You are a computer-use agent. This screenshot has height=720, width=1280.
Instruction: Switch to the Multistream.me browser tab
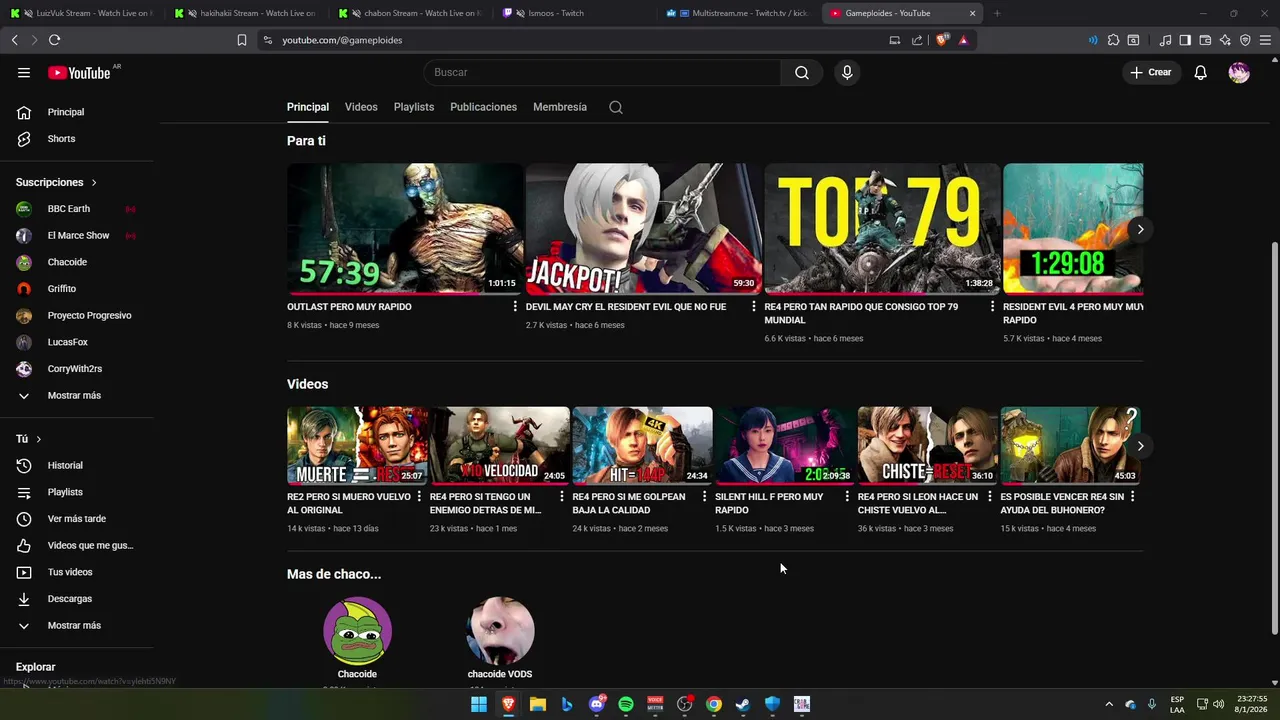(x=740, y=13)
